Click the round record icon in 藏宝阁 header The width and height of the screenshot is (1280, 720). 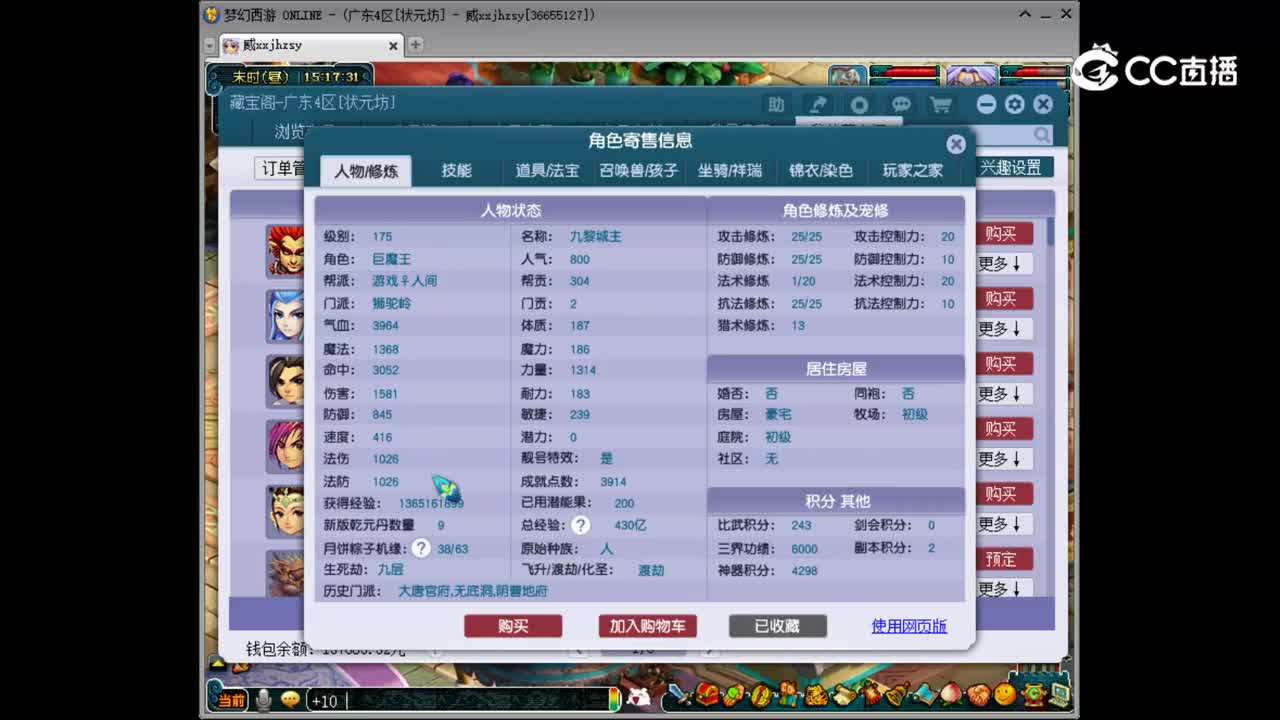click(x=859, y=104)
